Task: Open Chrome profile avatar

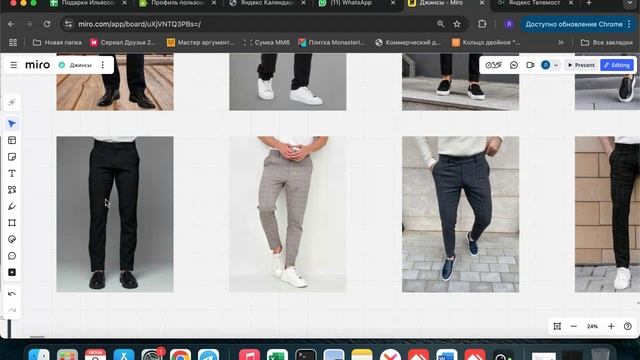Action: coord(509,24)
